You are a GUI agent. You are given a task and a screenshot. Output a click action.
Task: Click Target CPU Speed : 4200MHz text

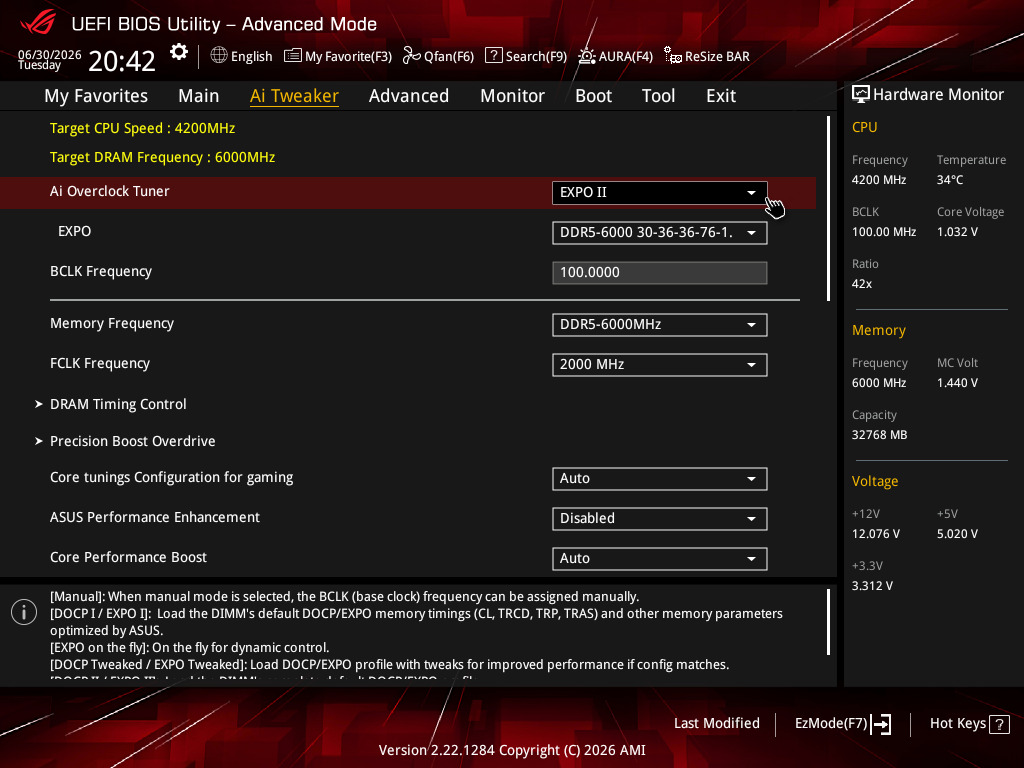[142, 128]
